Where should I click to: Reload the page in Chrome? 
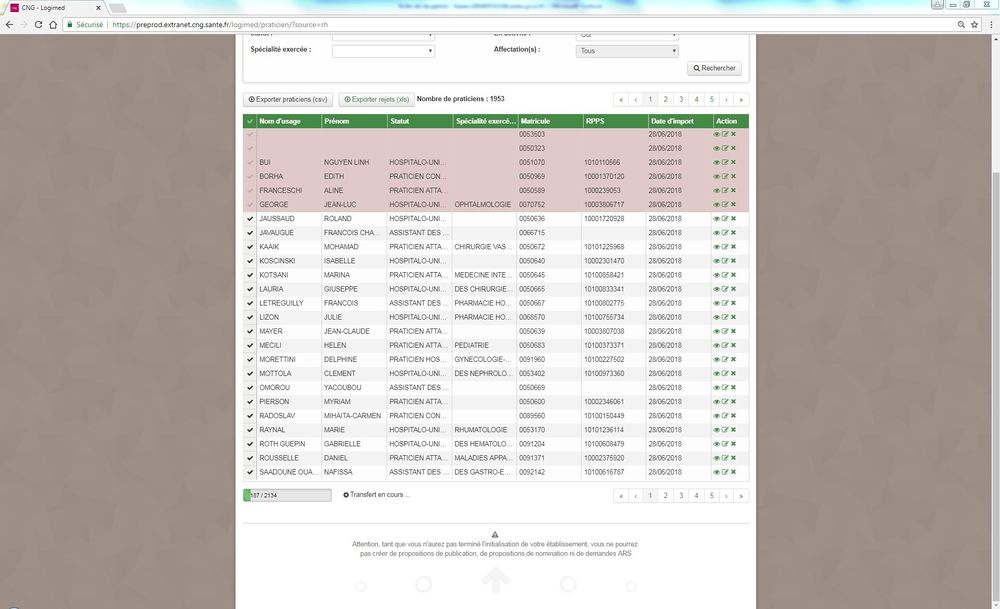coord(38,24)
